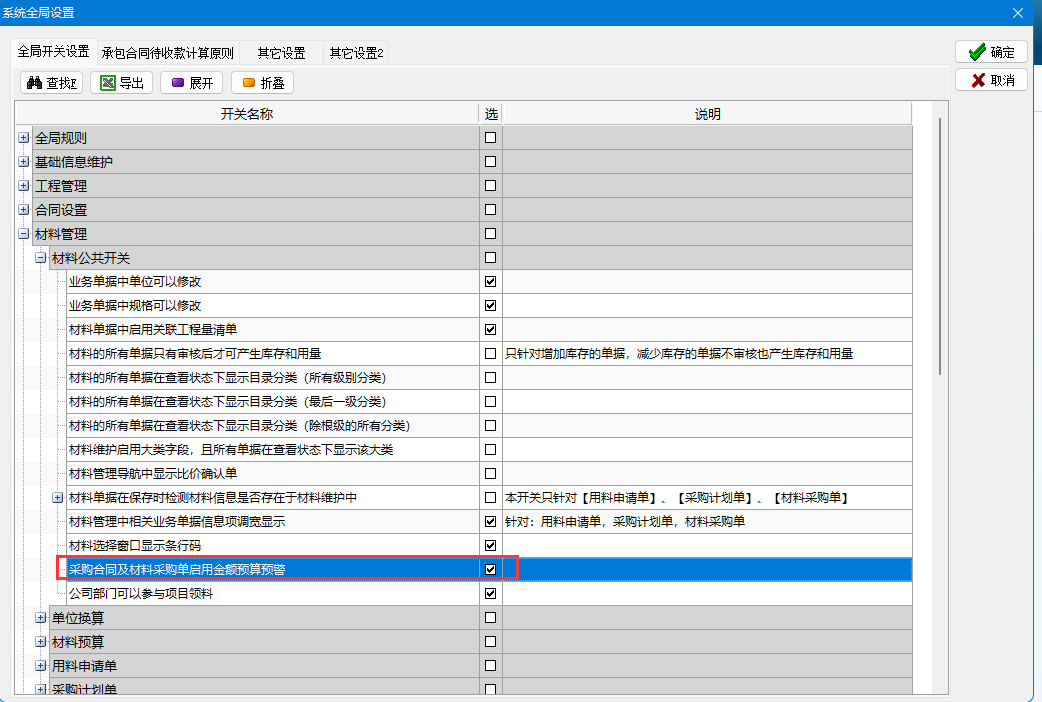Uncheck 公司部门可以参与项目领料 checkbox

(490, 593)
